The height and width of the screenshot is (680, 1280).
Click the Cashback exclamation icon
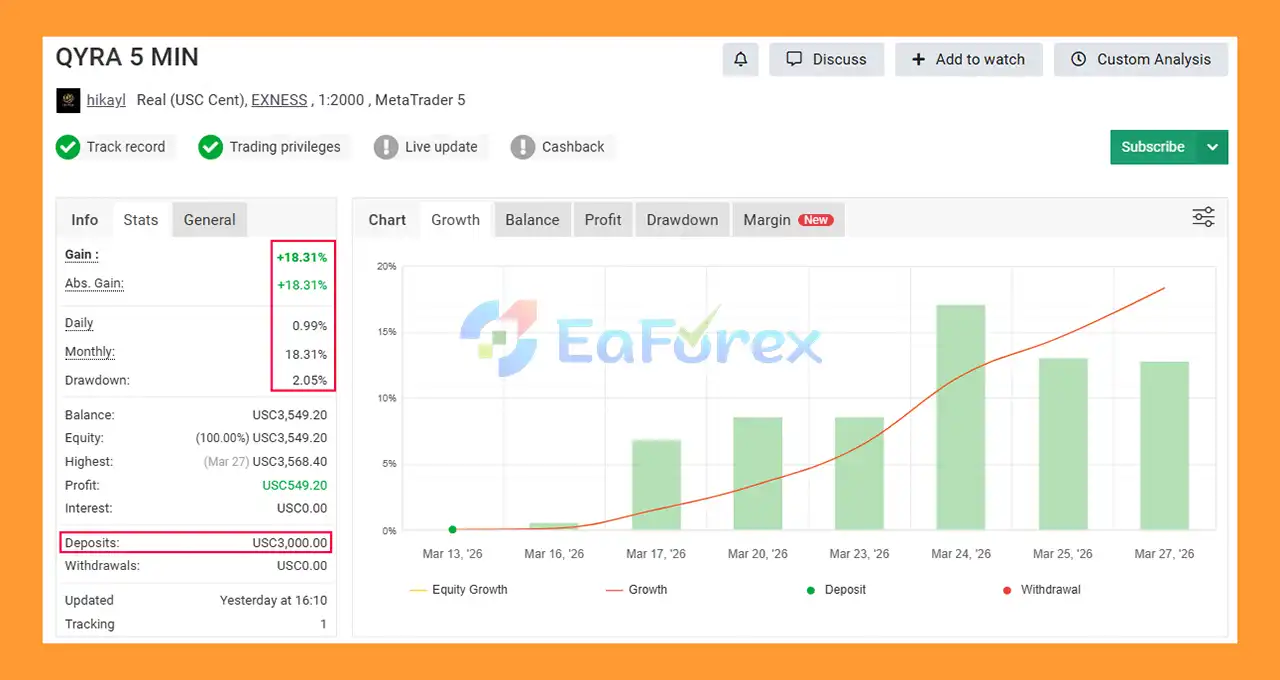point(523,147)
